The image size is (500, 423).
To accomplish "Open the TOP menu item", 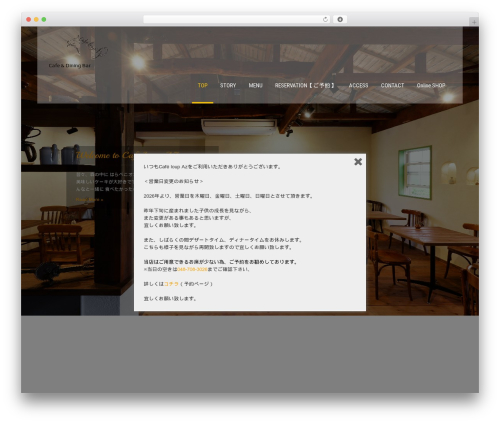I will coord(203,86).
